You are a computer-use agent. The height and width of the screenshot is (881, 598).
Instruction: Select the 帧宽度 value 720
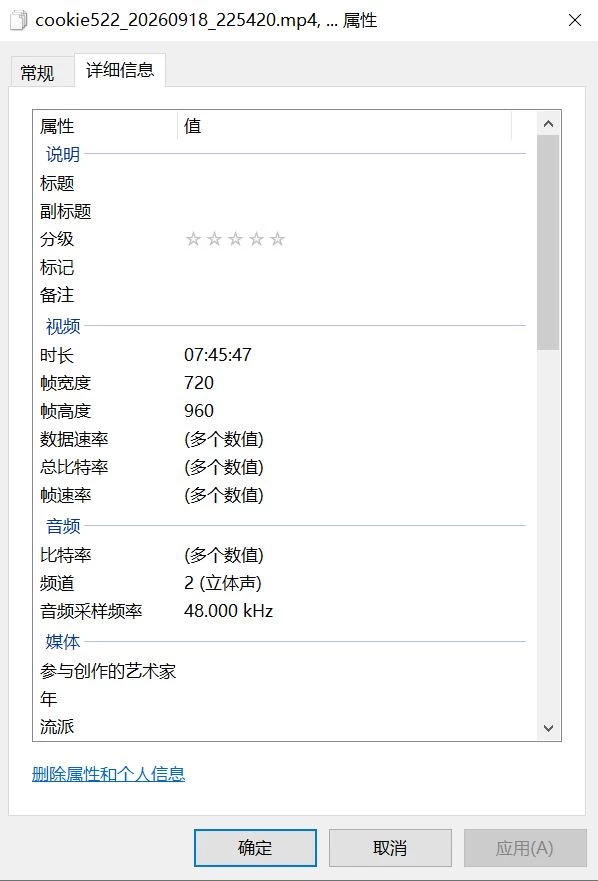point(199,383)
